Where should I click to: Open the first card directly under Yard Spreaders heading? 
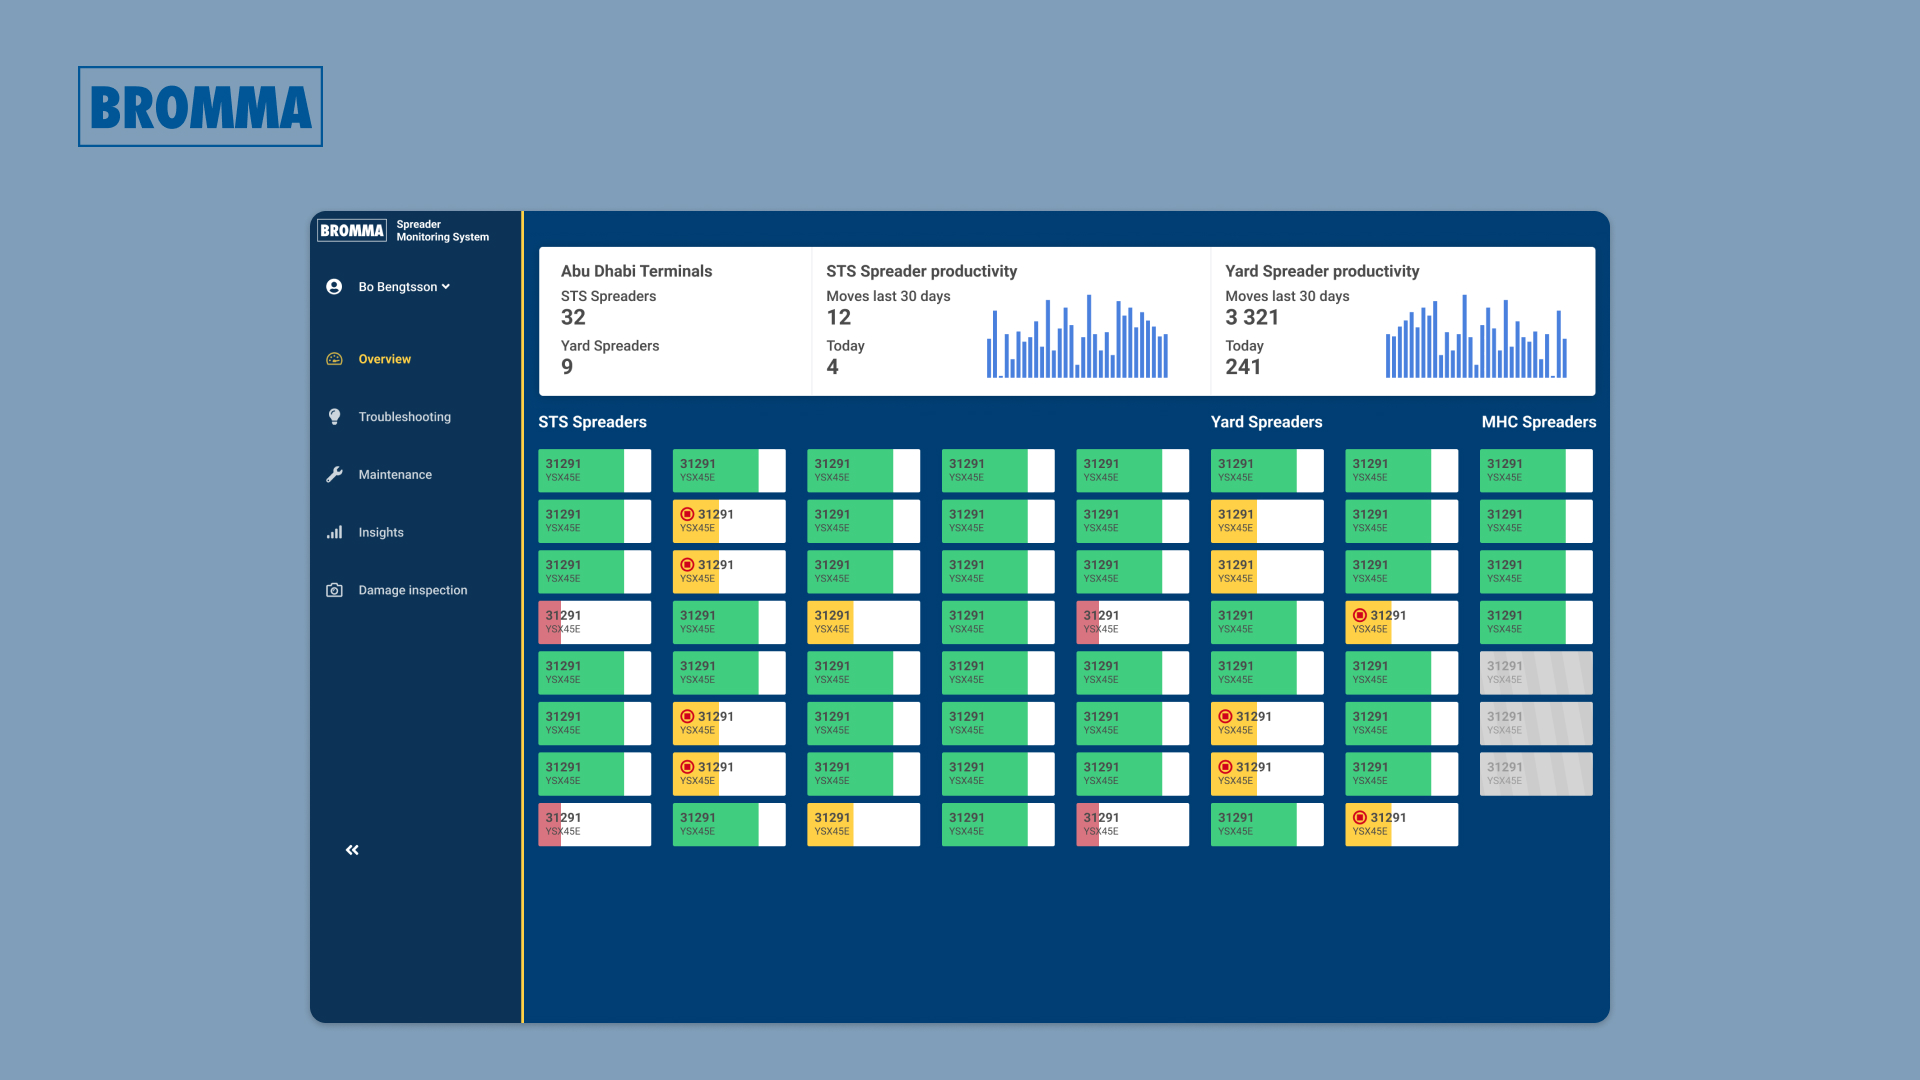coord(1267,470)
